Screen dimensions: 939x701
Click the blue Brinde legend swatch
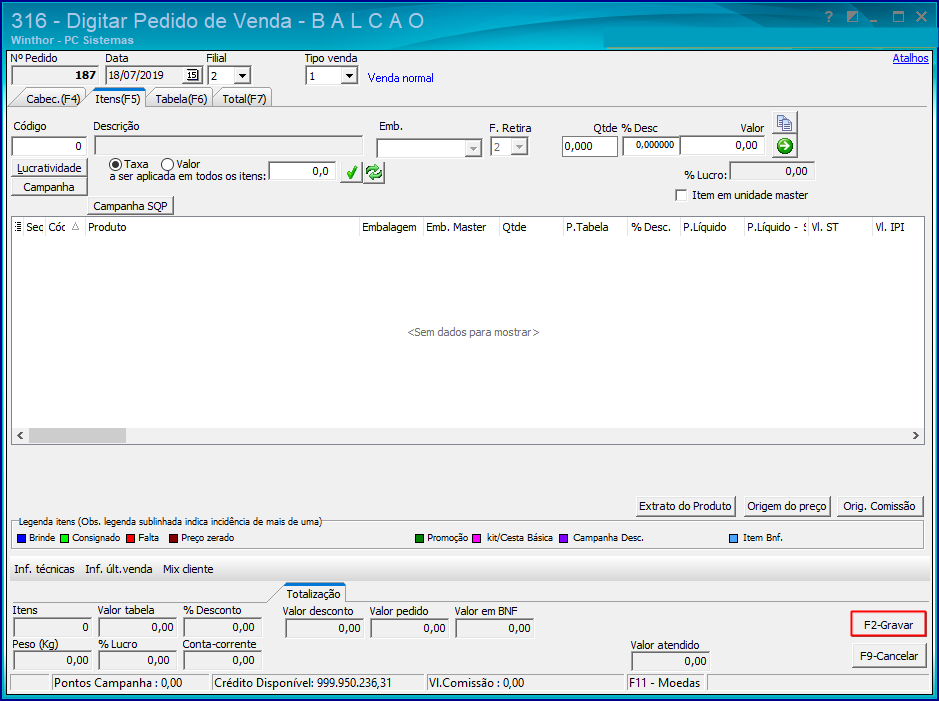click(22, 538)
